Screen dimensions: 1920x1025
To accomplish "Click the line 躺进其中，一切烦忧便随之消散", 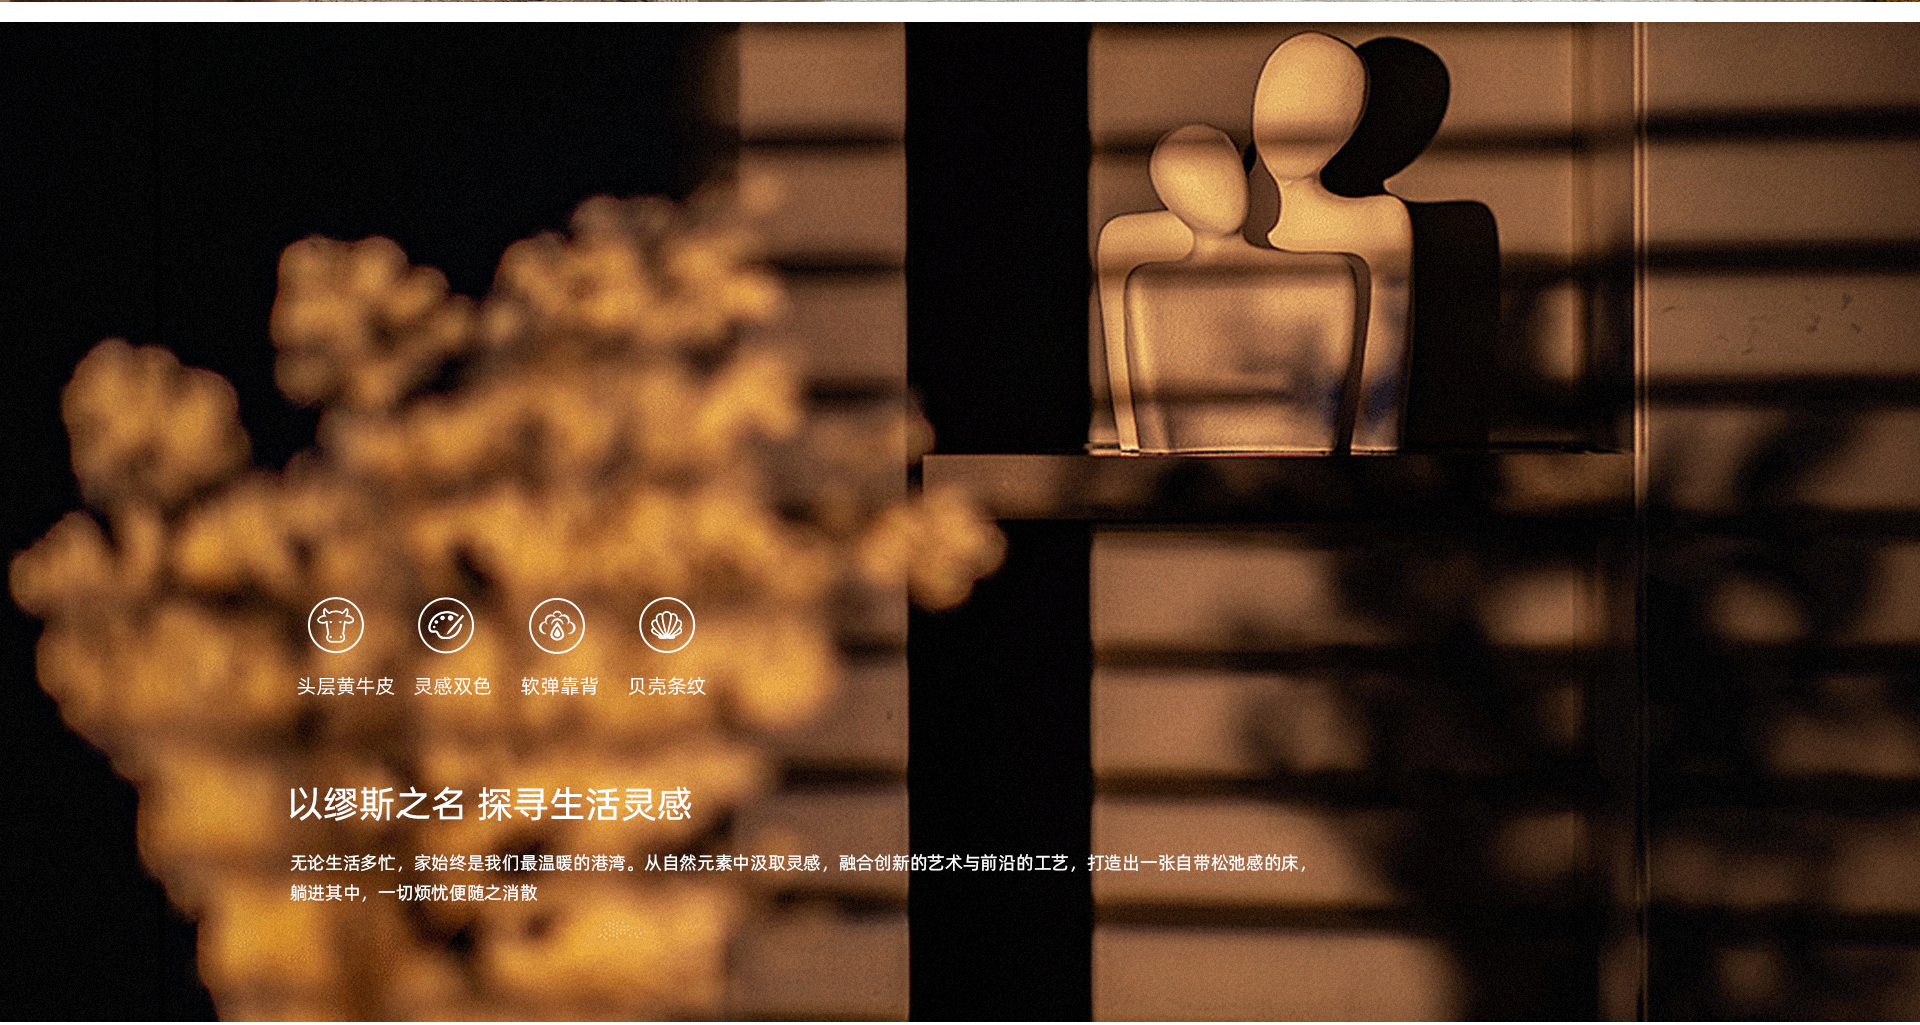I will coord(414,892).
